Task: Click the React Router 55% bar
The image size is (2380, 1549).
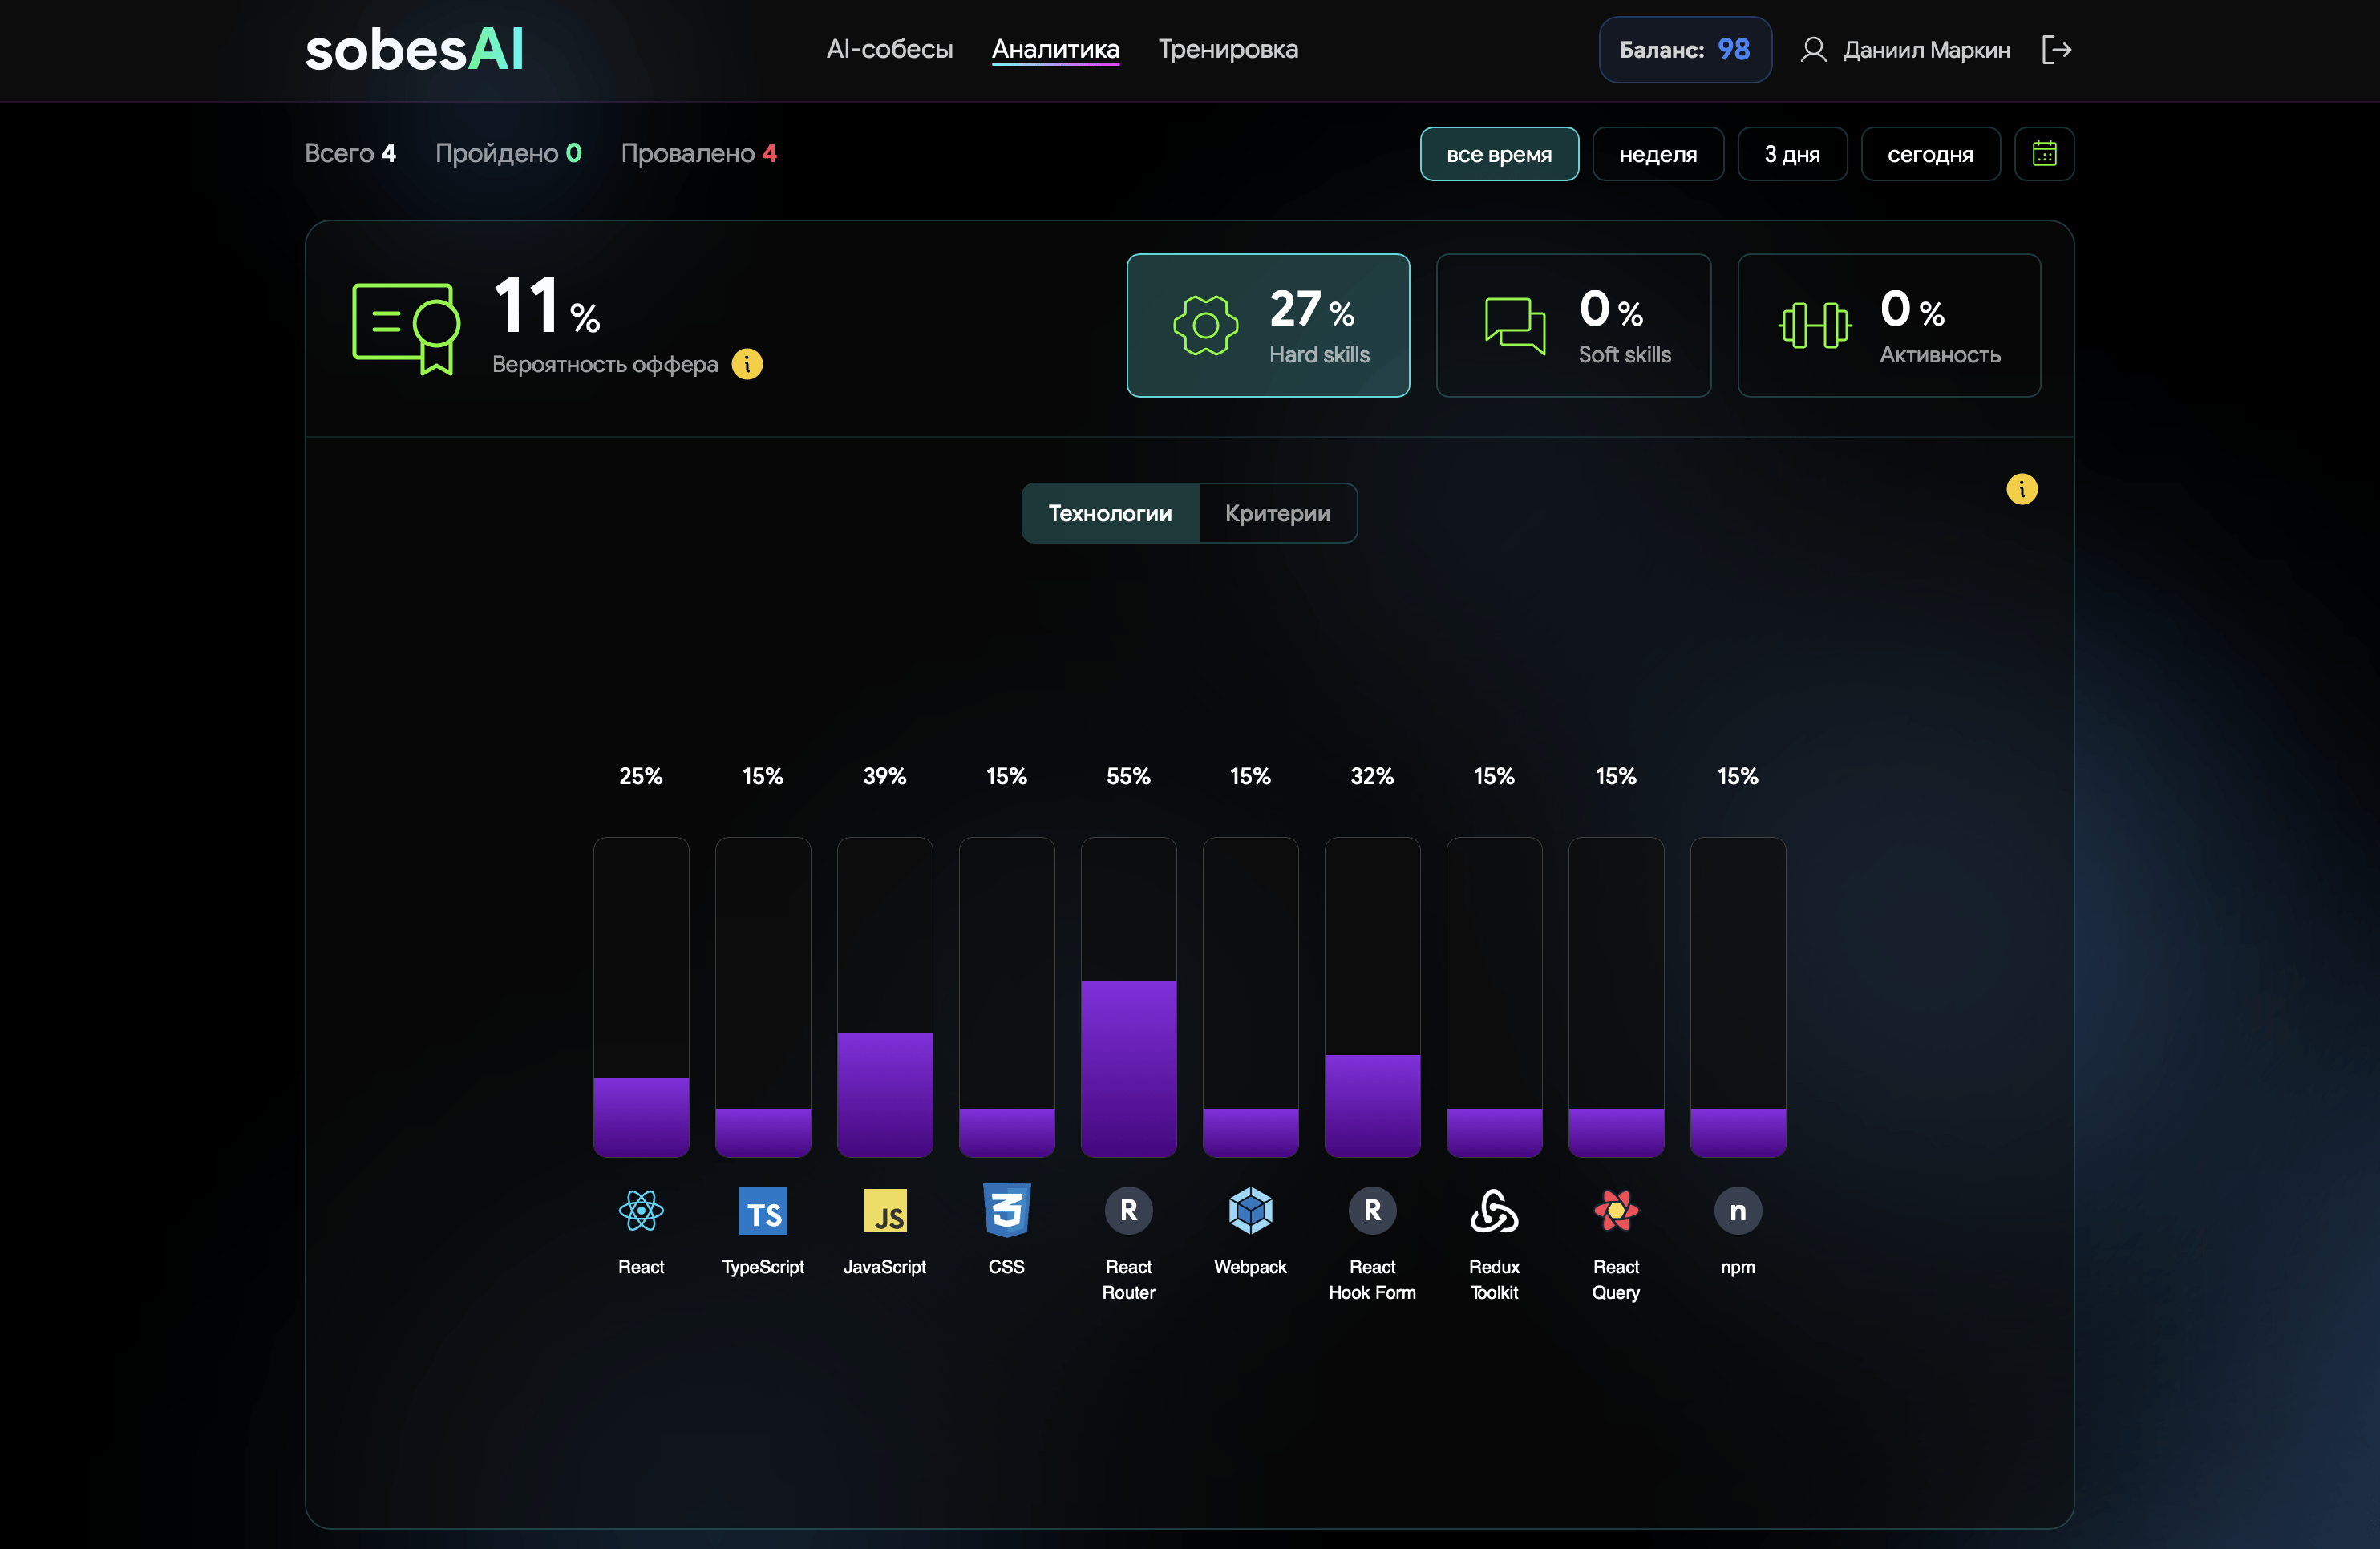Action: 1128,1068
